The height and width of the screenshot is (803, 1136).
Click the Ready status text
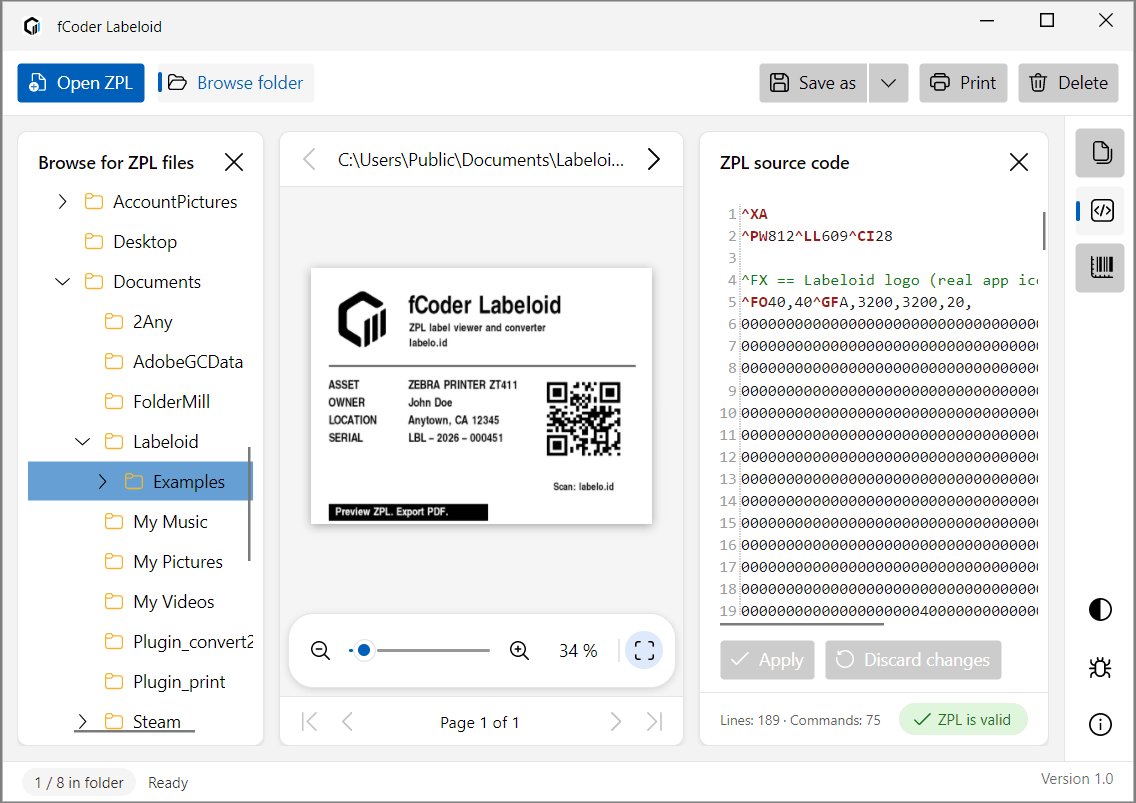pos(168,783)
